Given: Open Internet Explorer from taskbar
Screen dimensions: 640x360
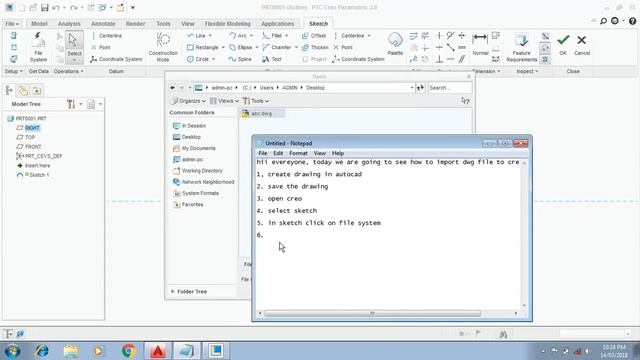Looking at the screenshot, I should click(41, 351).
